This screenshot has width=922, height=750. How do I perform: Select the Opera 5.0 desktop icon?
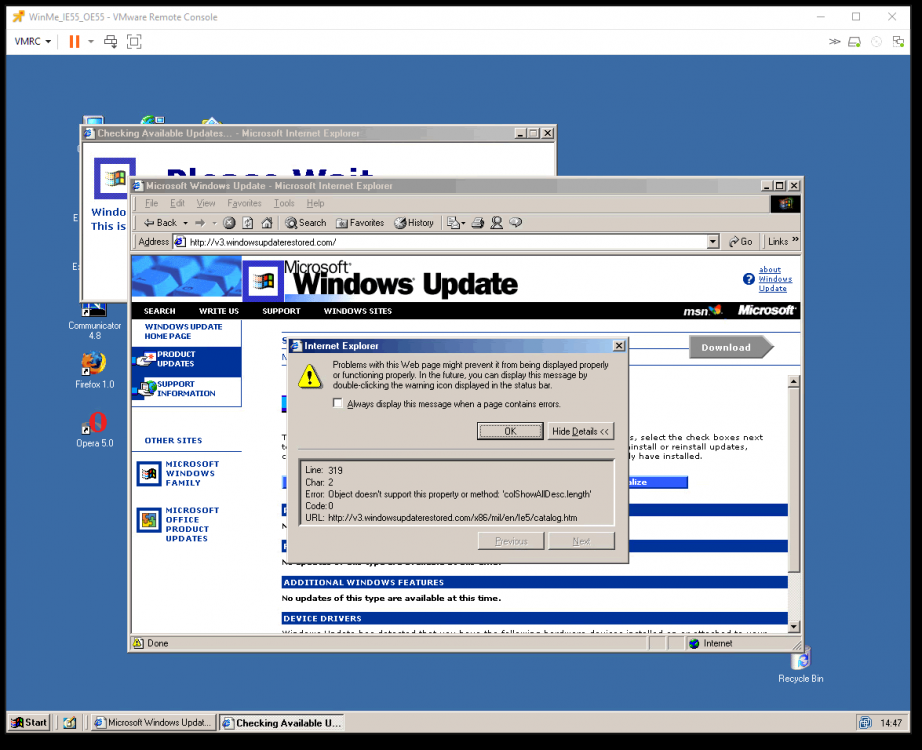(96, 425)
